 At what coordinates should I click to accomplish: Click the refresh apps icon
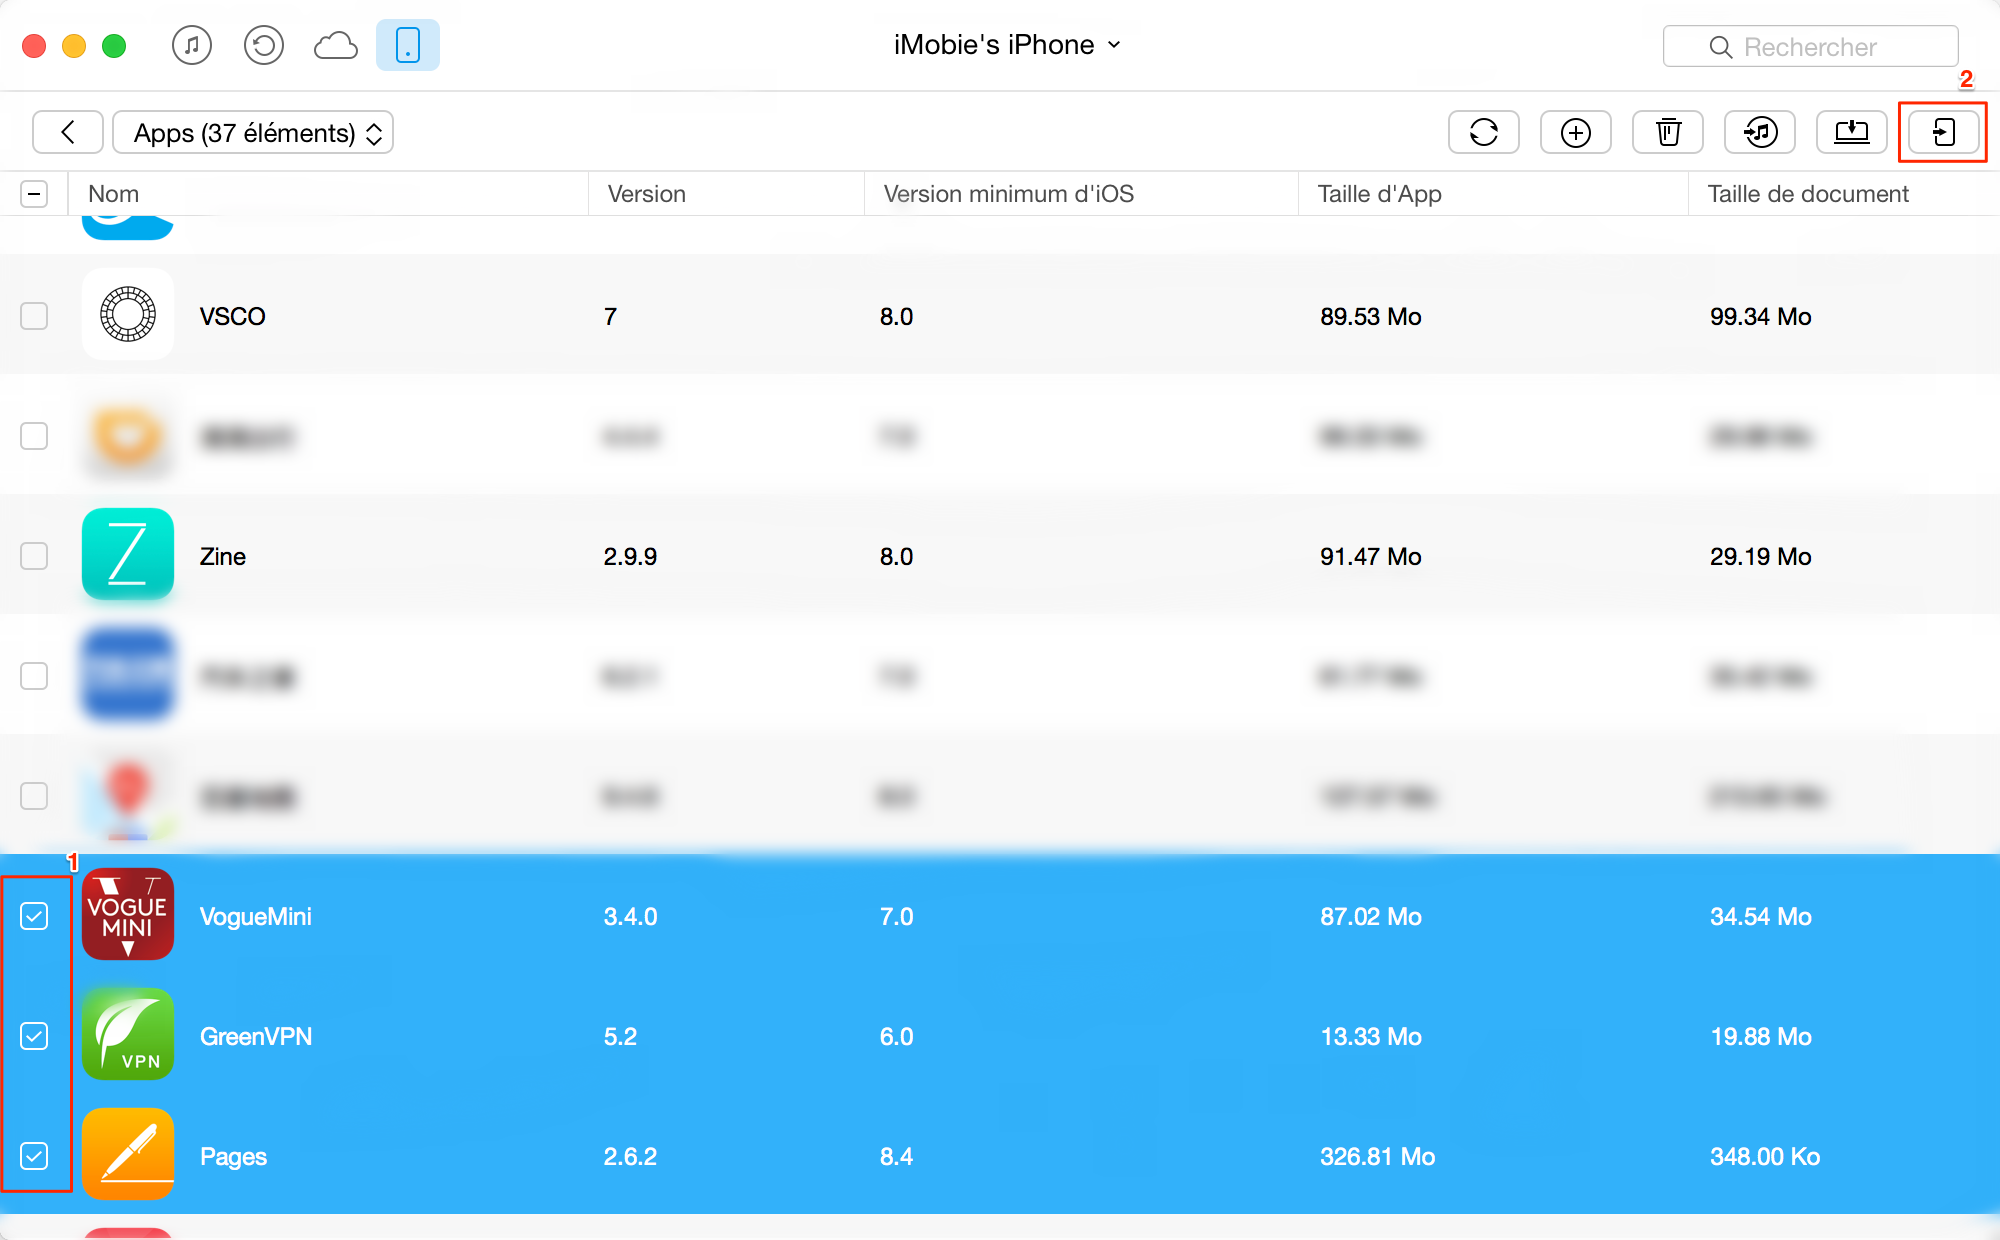pos(1483,132)
